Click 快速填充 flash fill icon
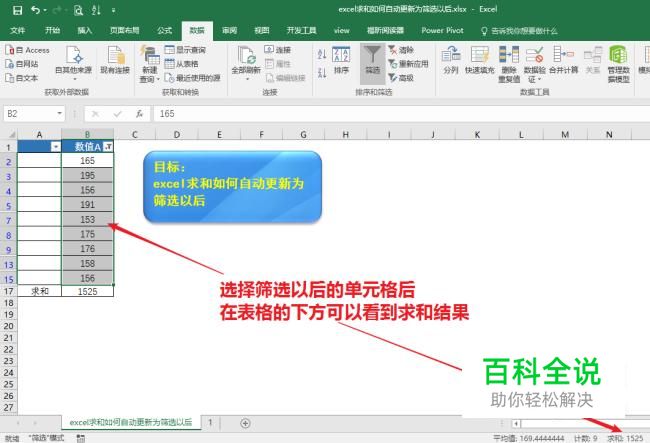This screenshot has width=650, height=443. point(480,61)
